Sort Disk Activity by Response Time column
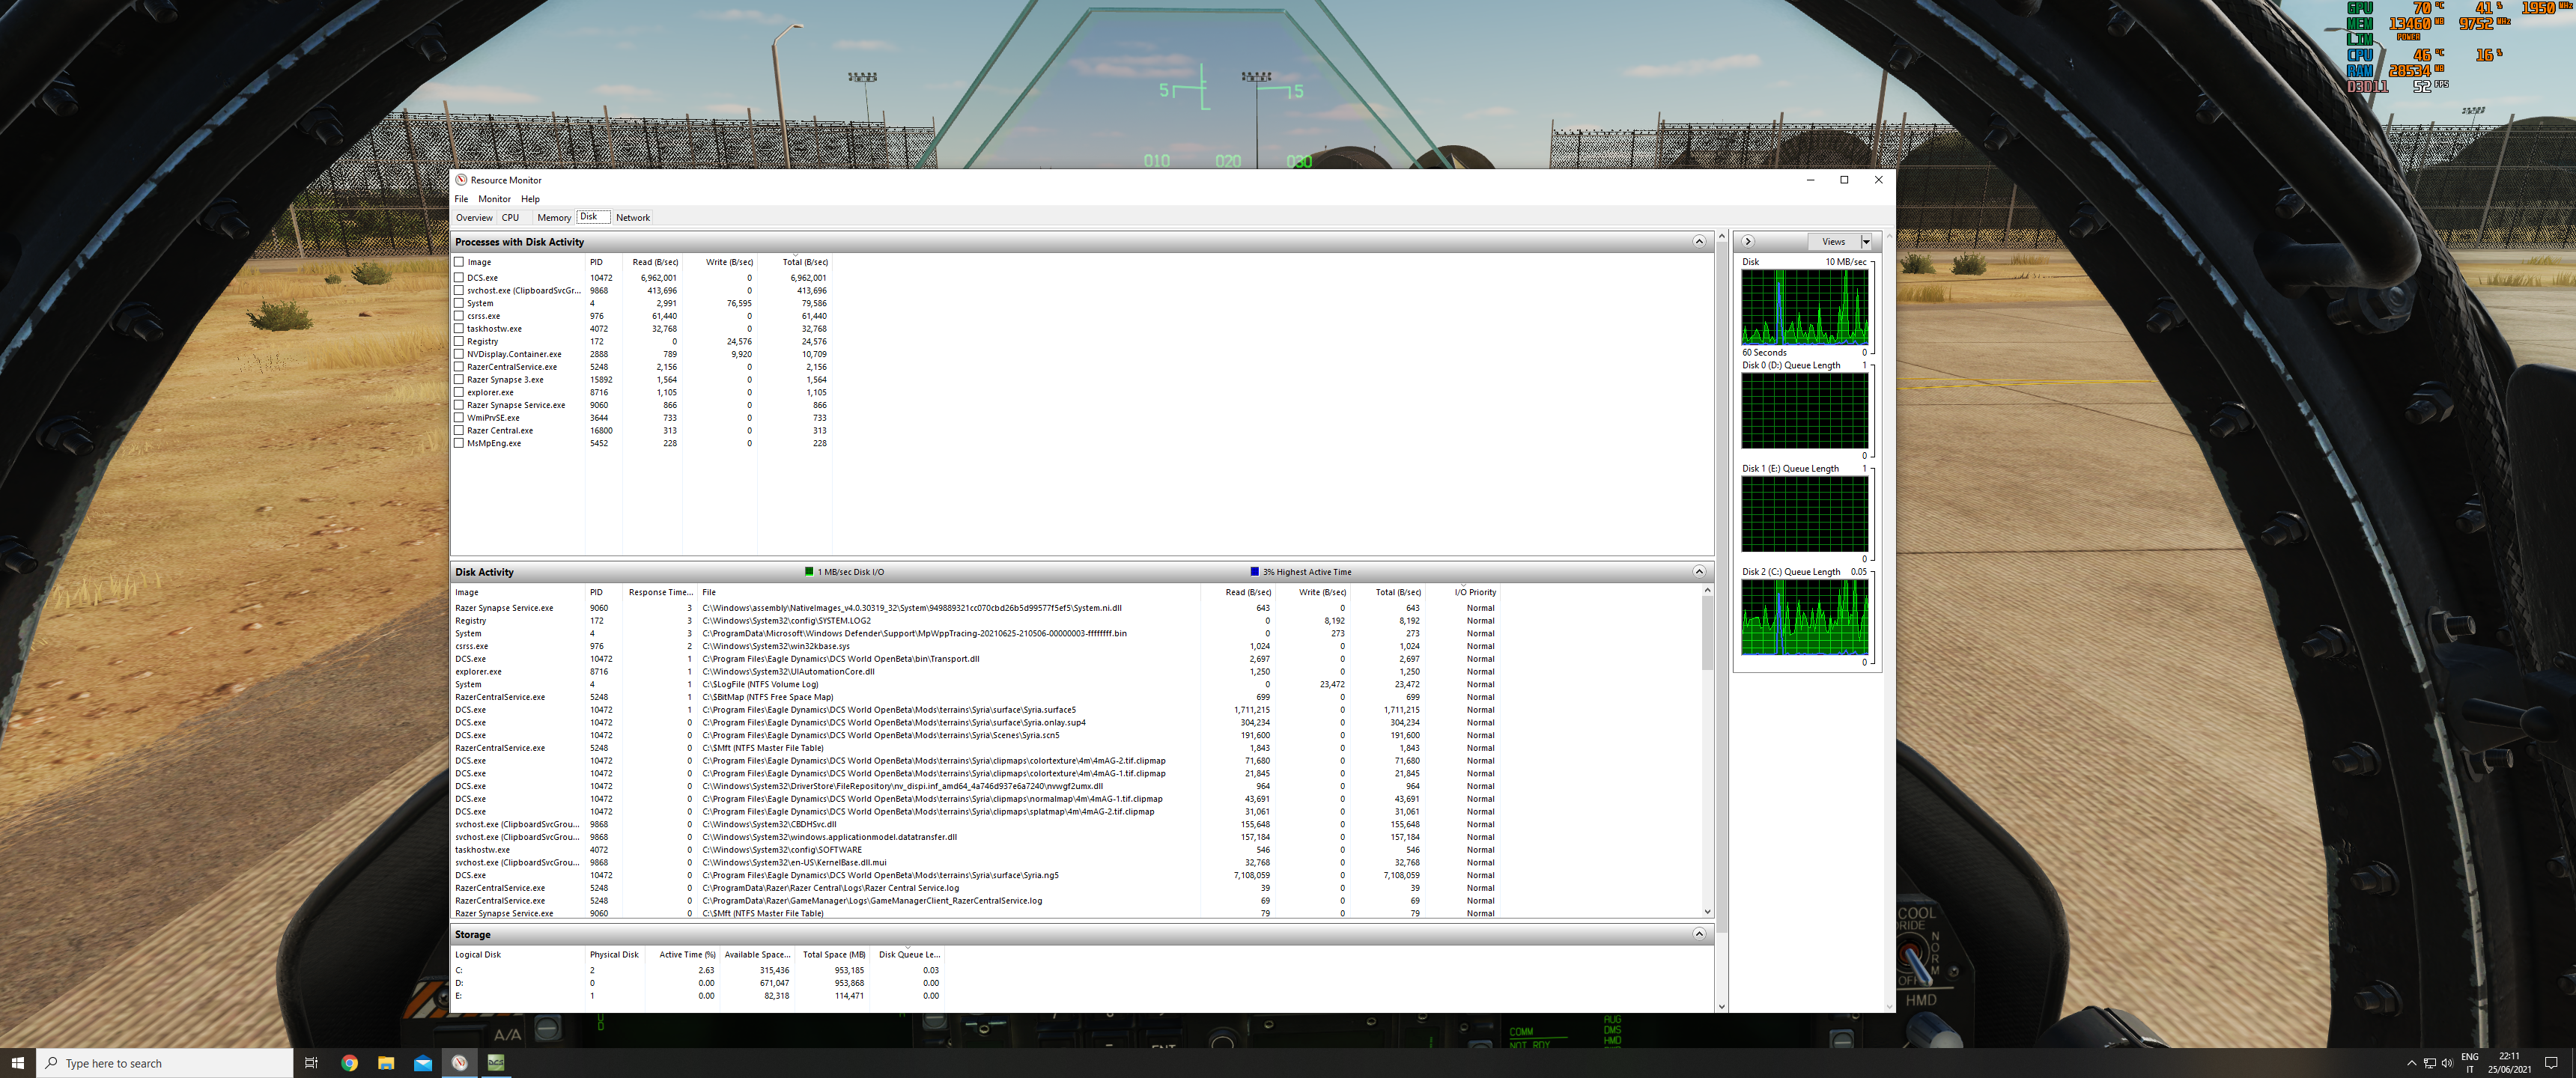The image size is (2576, 1078). click(660, 592)
